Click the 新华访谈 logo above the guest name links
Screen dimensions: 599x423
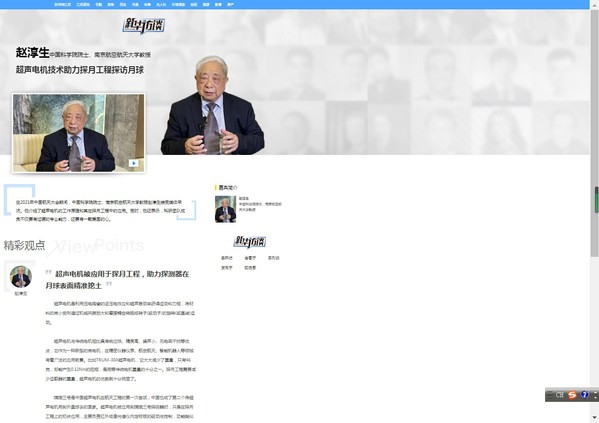pos(250,241)
